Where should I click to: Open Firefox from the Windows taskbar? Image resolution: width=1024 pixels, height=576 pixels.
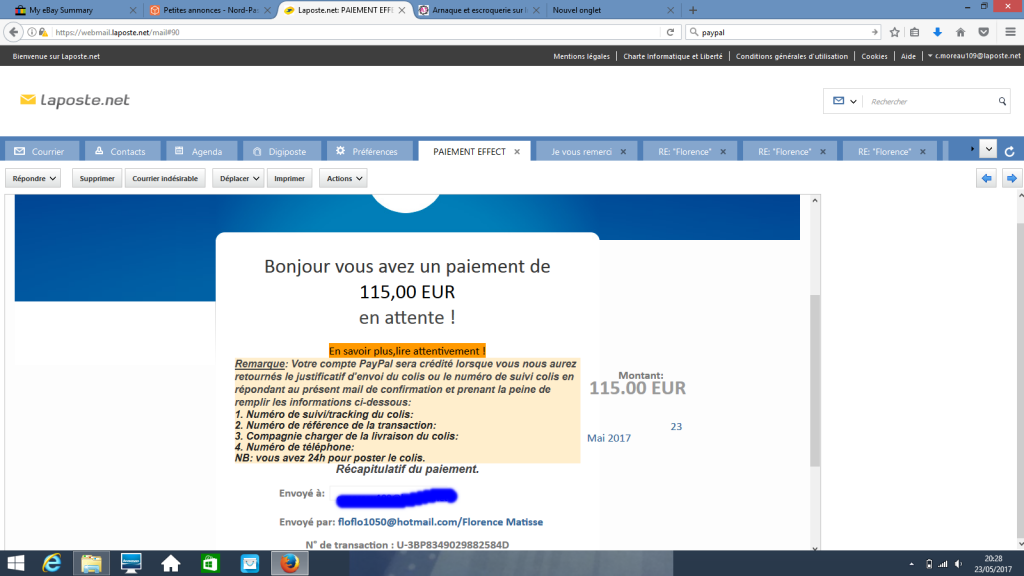[291, 562]
